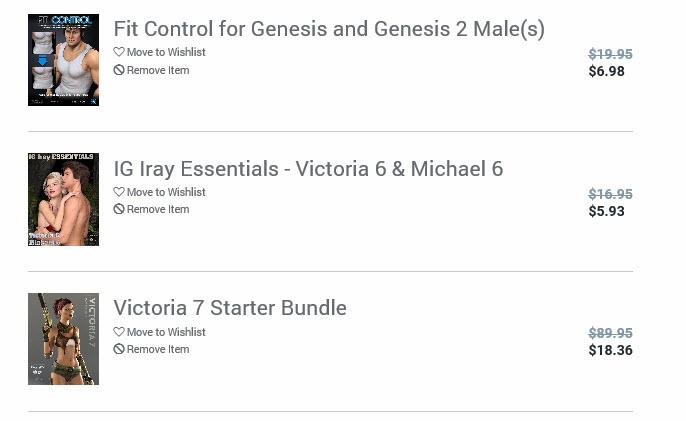Click the Victoria 7 Starter Bundle thumbnail

[x=63, y=339]
